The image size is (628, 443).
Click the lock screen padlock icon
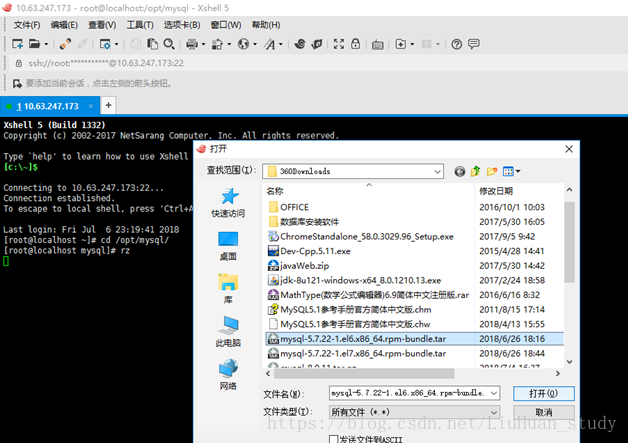(355, 44)
